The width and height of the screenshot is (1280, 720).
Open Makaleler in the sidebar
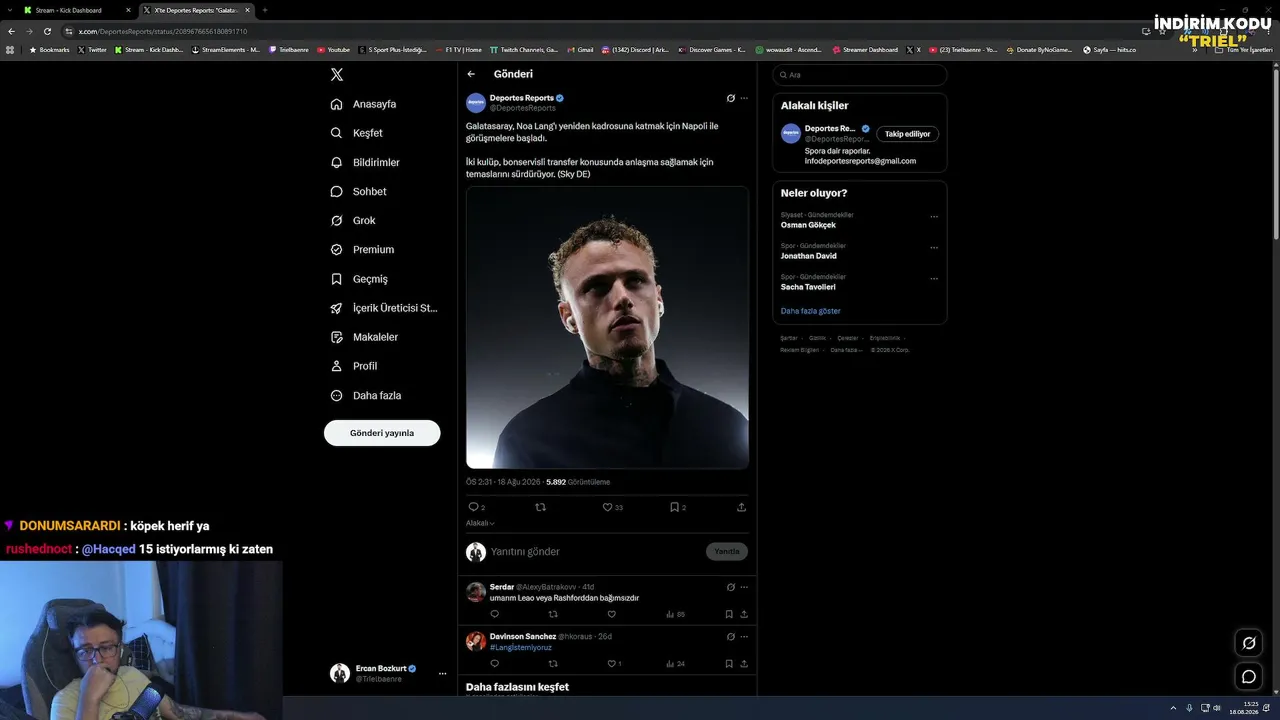[x=365, y=337]
